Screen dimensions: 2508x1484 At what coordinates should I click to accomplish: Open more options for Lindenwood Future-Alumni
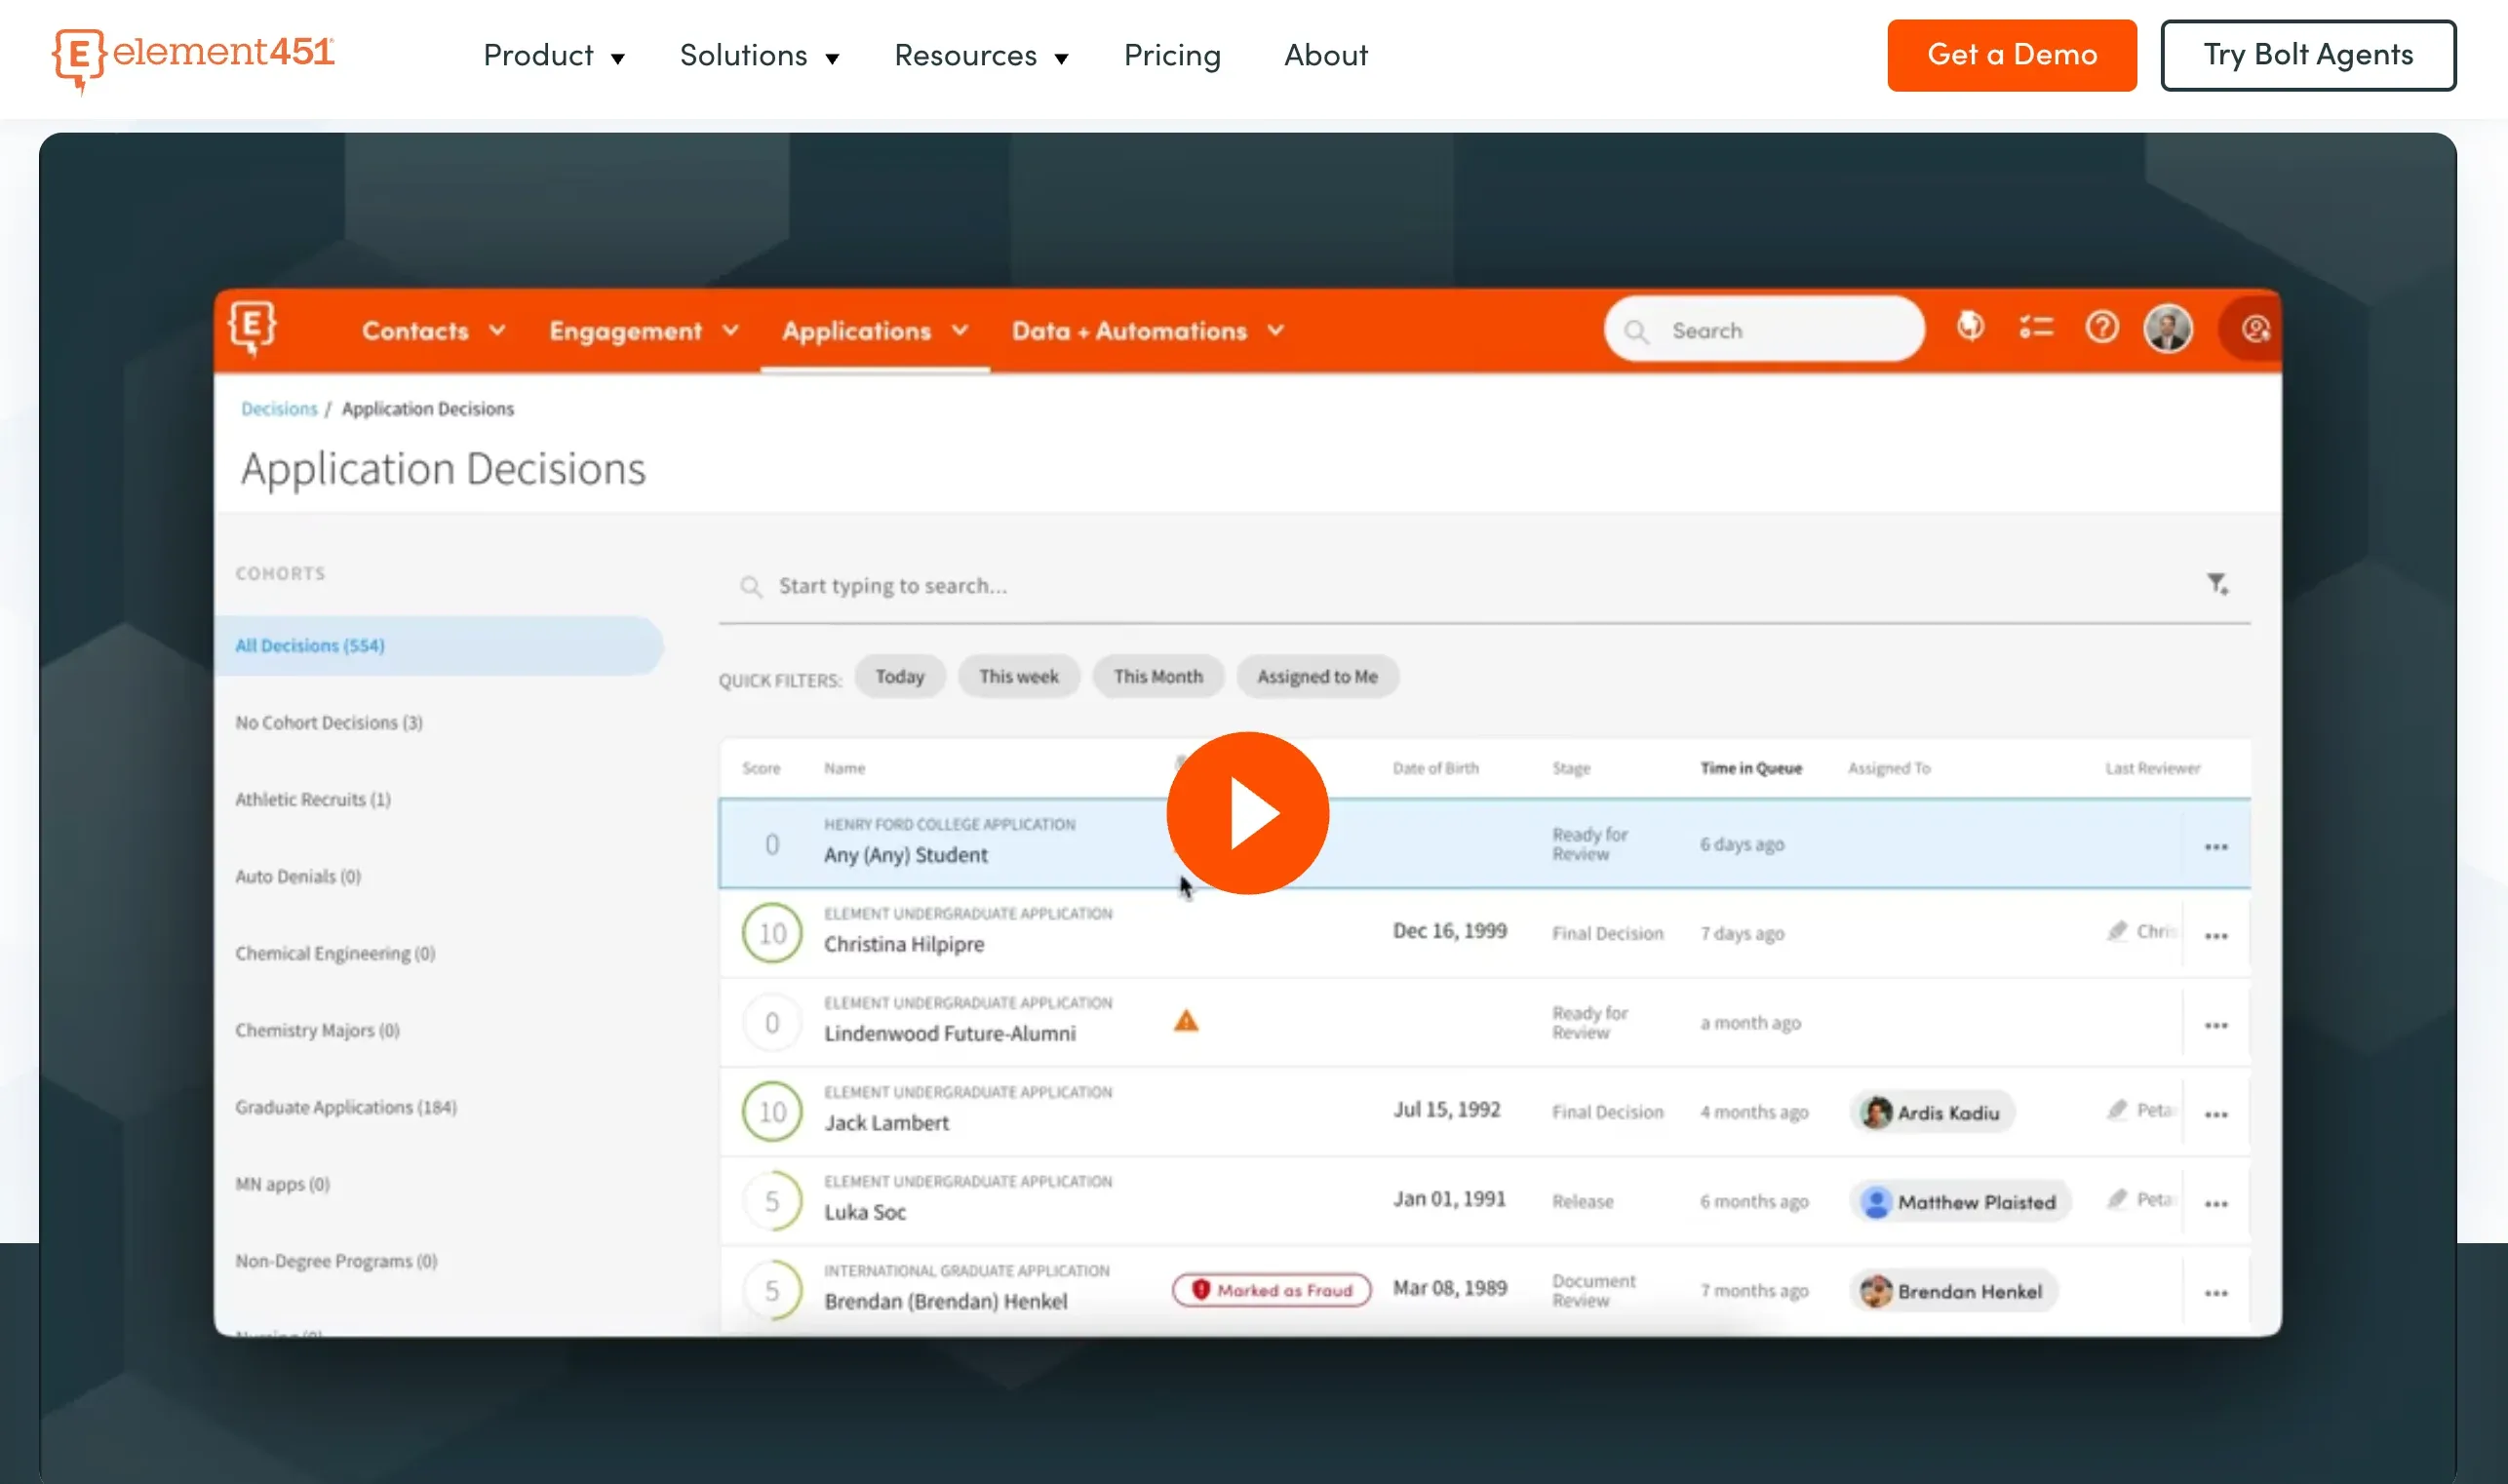[x=2216, y=1026]
